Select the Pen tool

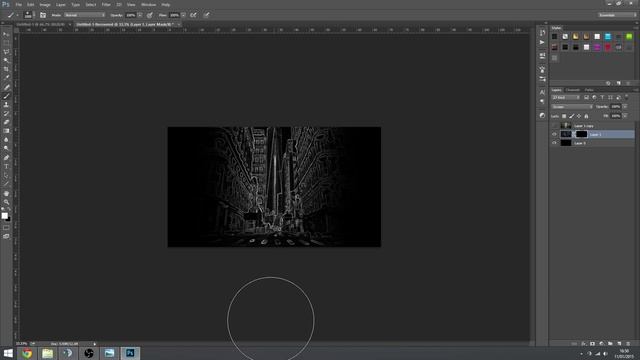point(6,158)
